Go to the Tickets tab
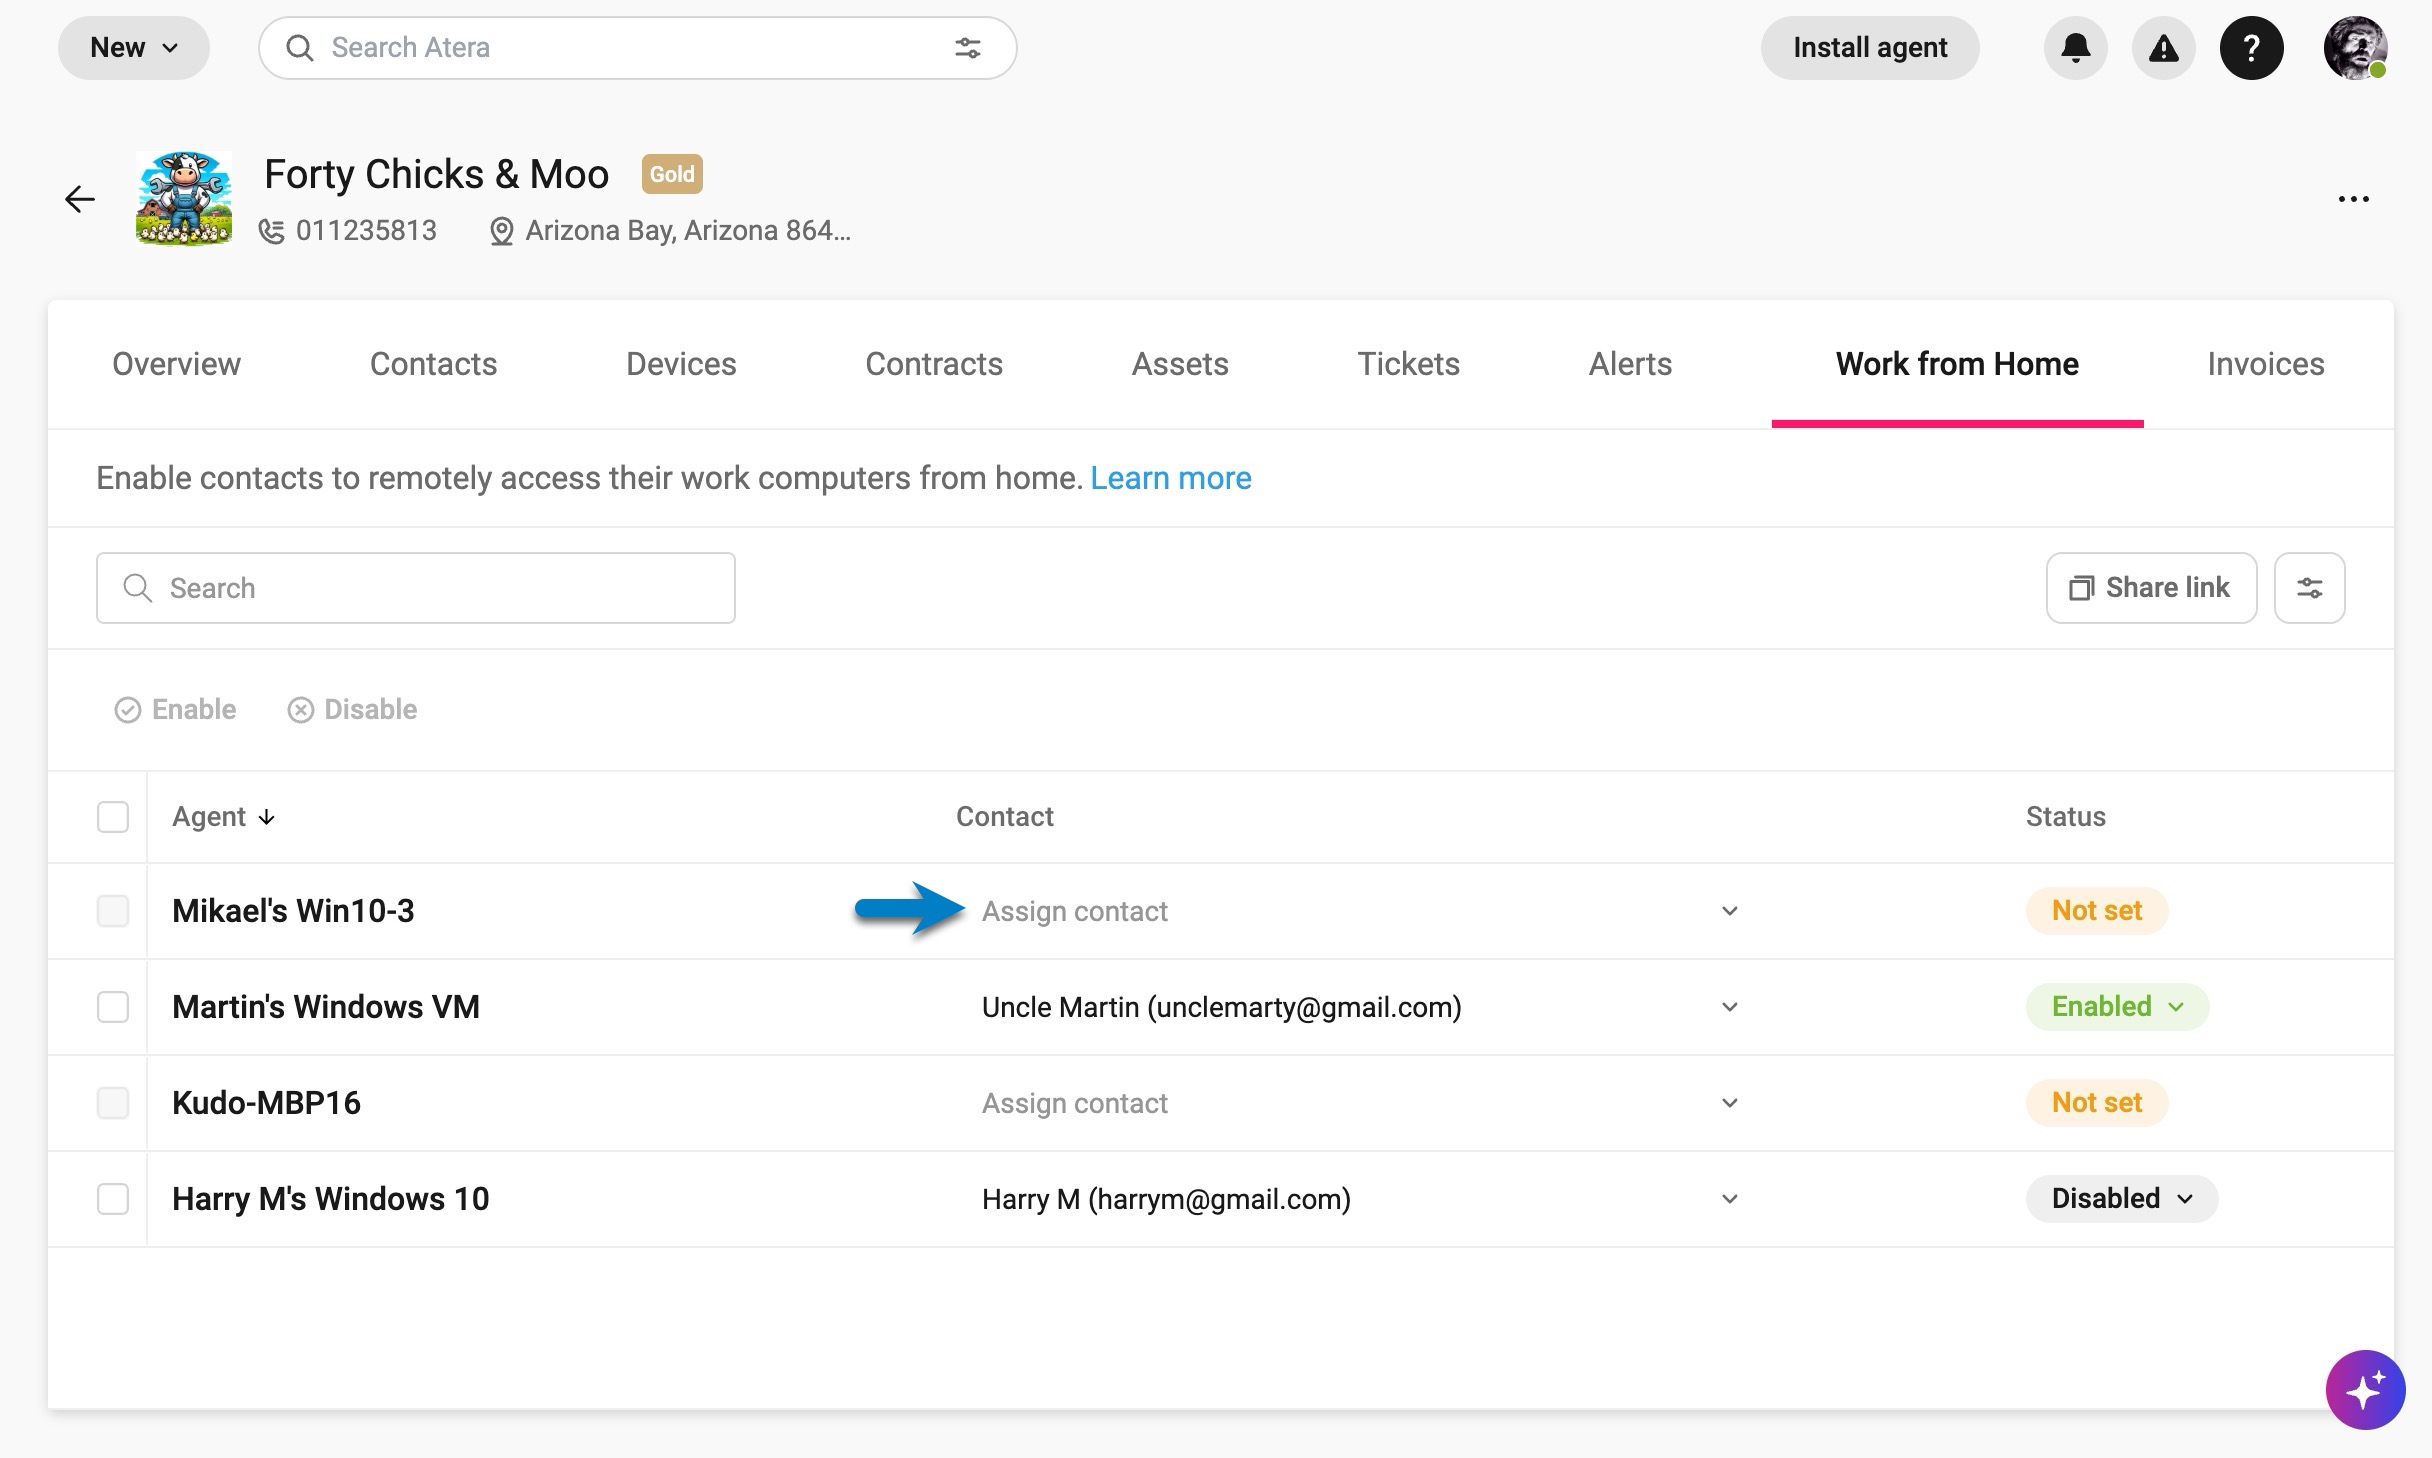 click(1408, 364)
